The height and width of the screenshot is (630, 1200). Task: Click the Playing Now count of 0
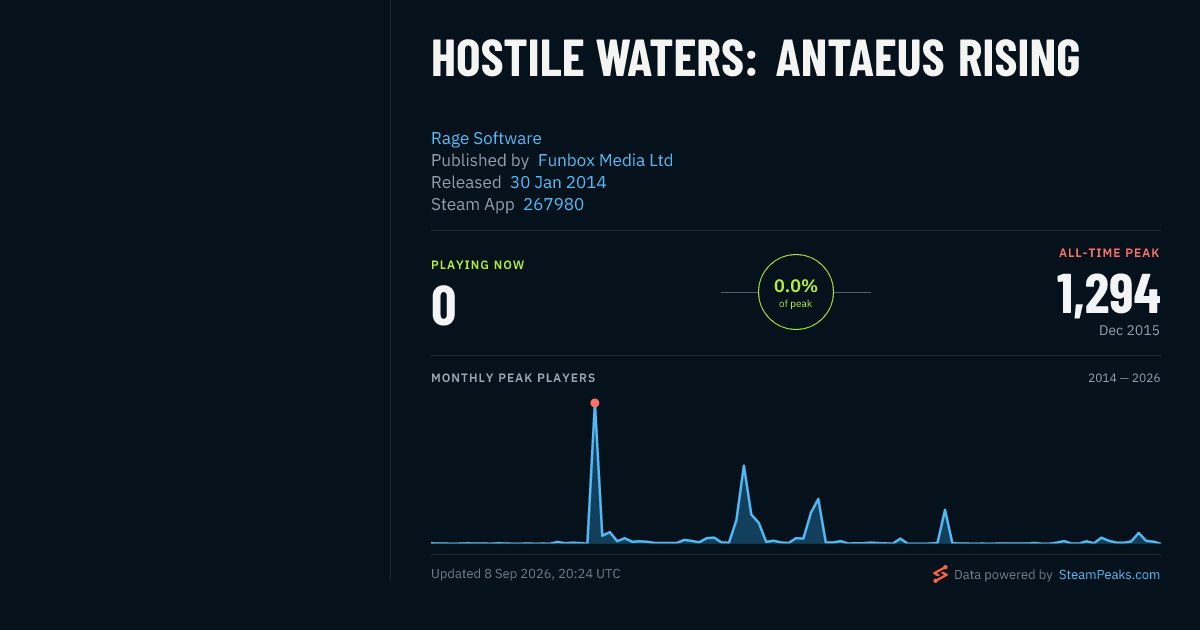pos(443,306)
